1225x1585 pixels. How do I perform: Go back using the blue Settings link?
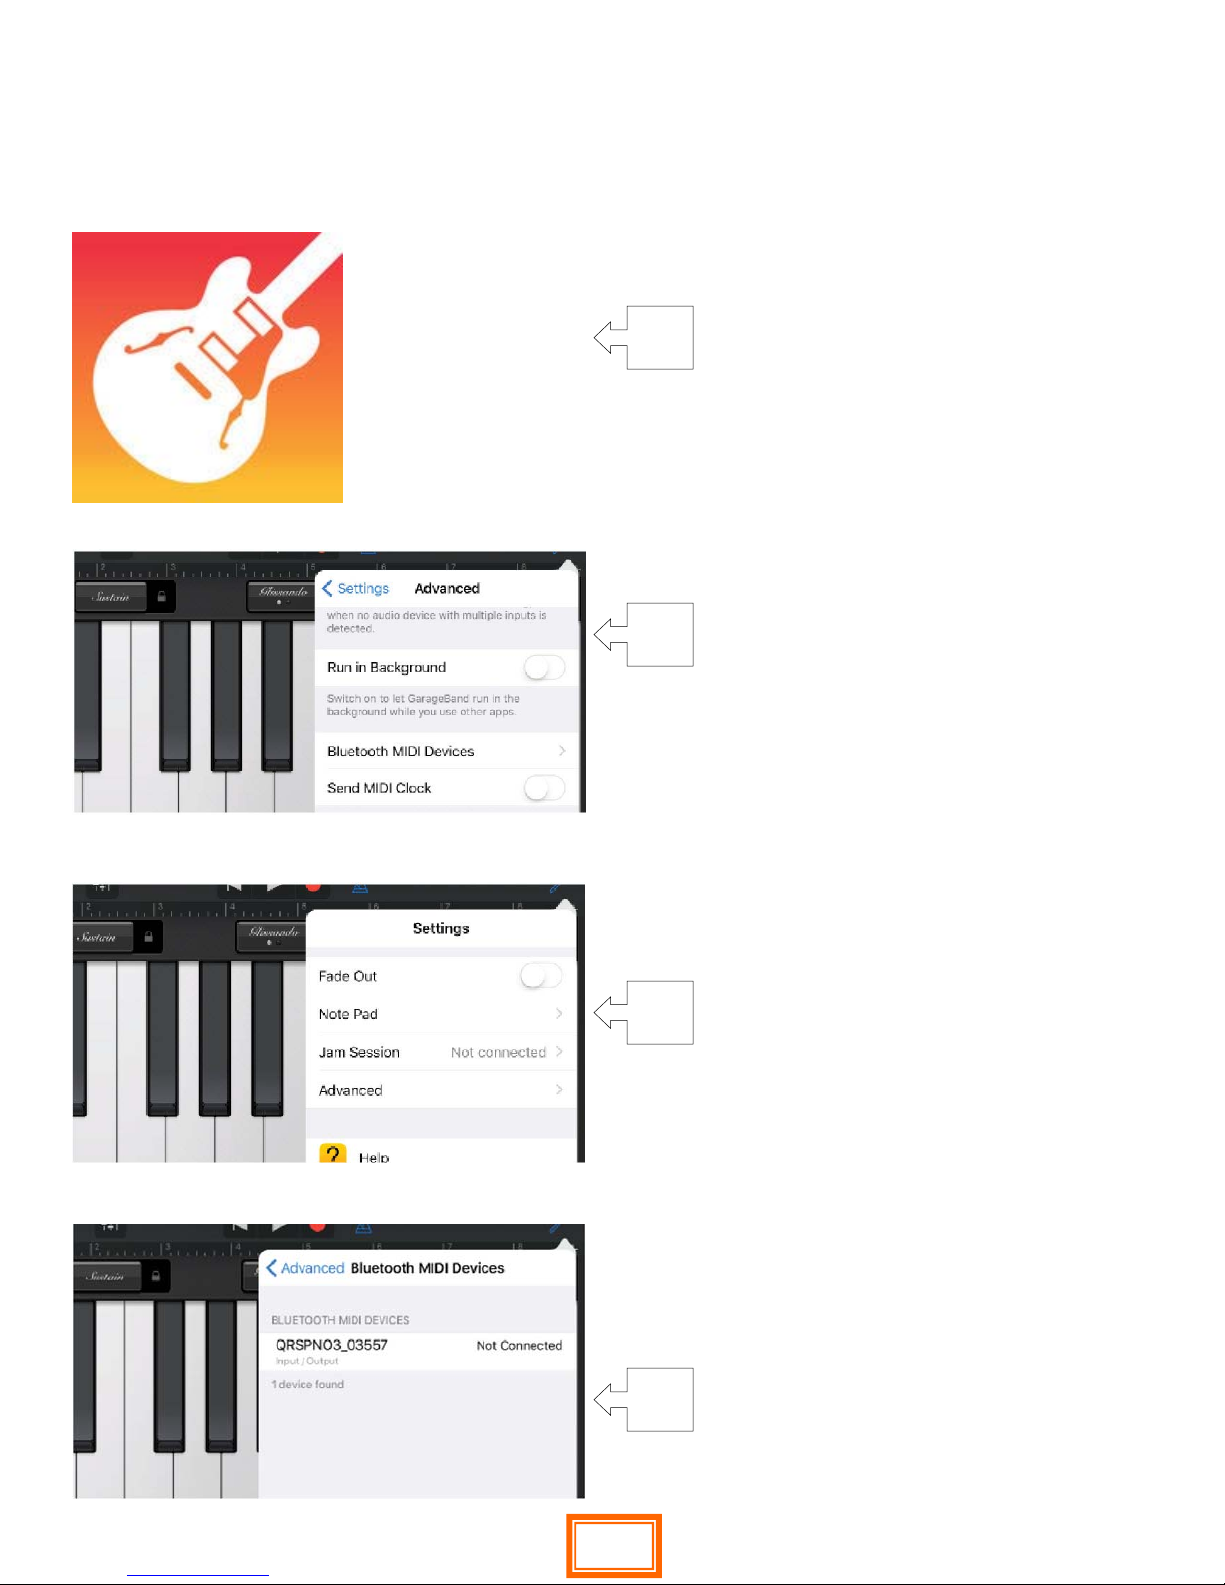pyautogui.click(x=356, y=589)
